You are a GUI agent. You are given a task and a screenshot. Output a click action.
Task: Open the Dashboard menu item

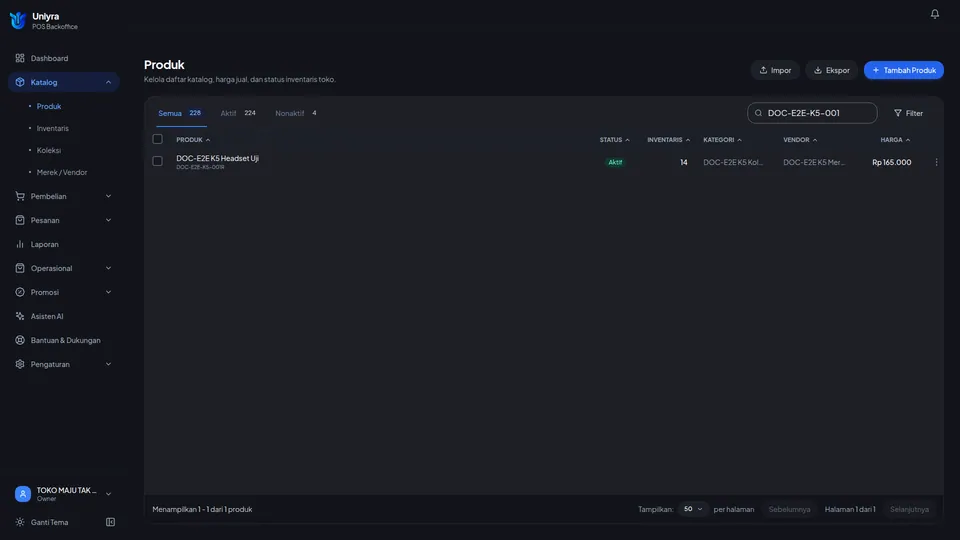click(64, 58)
